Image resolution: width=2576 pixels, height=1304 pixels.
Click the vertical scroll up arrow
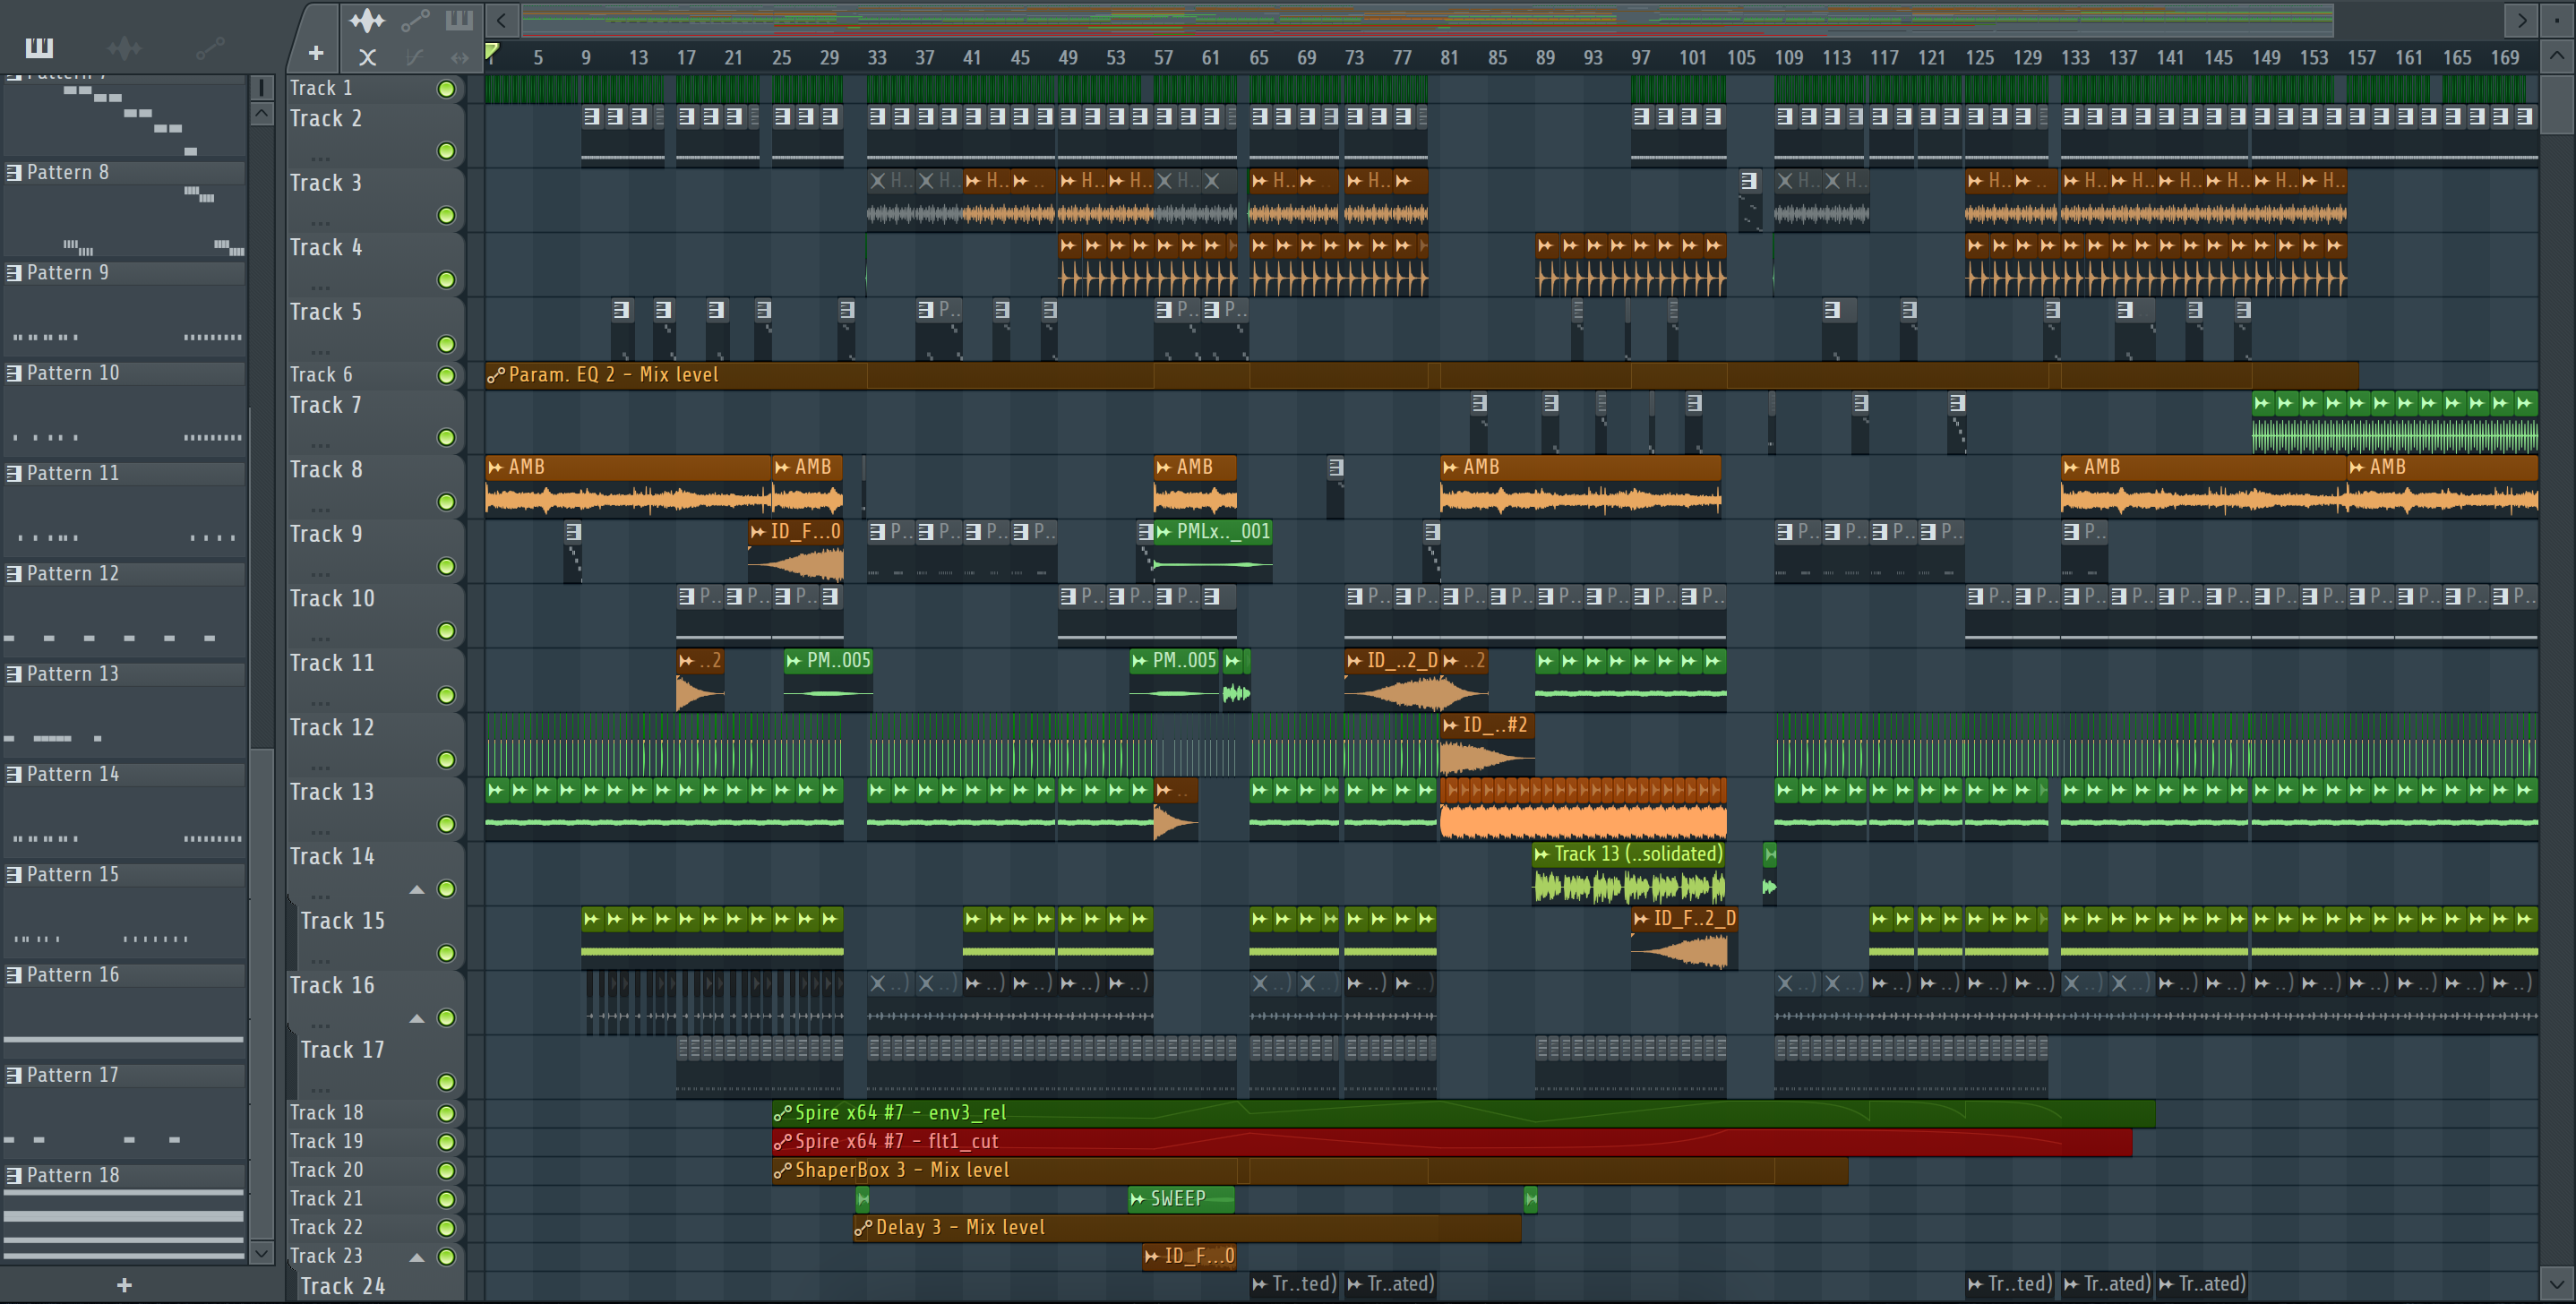(x=2557, y=56)
